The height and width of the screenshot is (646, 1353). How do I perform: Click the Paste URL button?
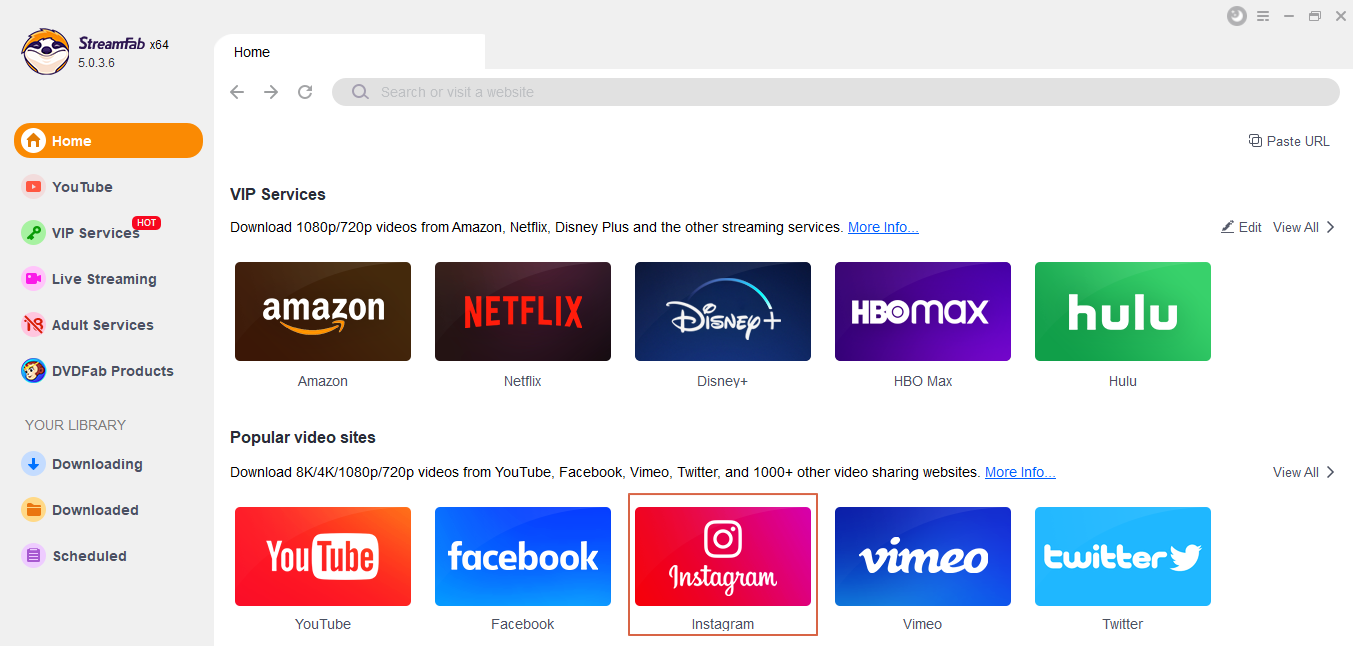1289,141
